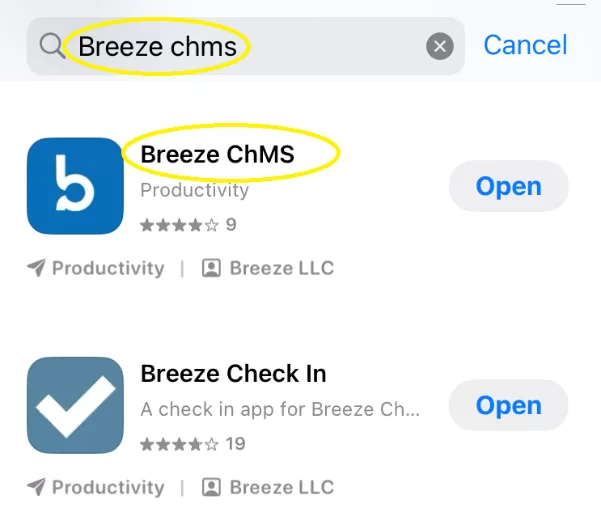601x529 pixels.
Task: Tap the developer icon for Breeze Check In
Action: (x=211, y=487)
